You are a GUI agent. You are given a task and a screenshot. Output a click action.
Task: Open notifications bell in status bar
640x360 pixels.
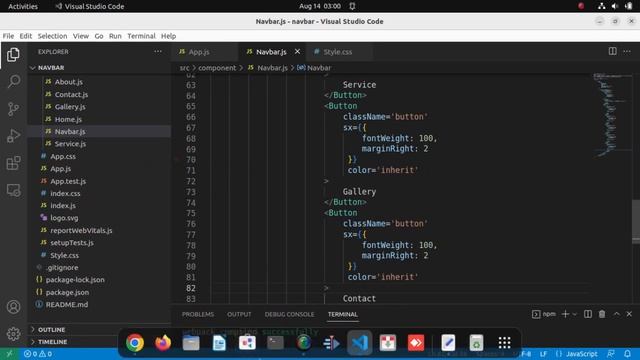click(x=627, y=354)
